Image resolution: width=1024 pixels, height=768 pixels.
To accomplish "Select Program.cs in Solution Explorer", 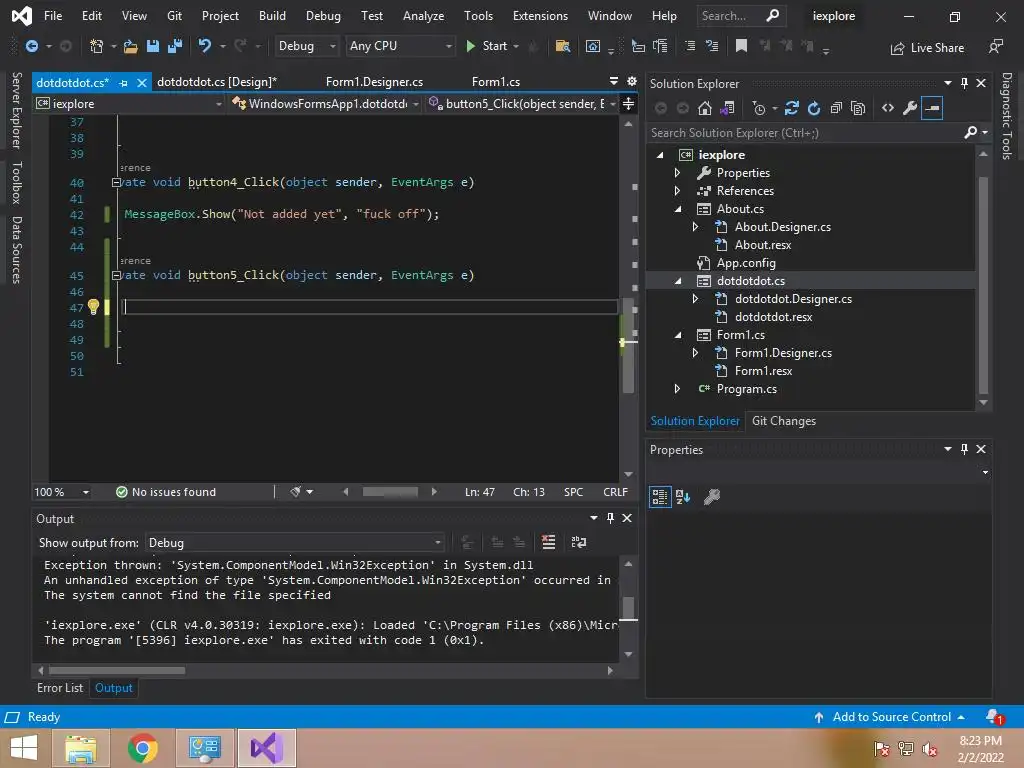I will [746, 389].
